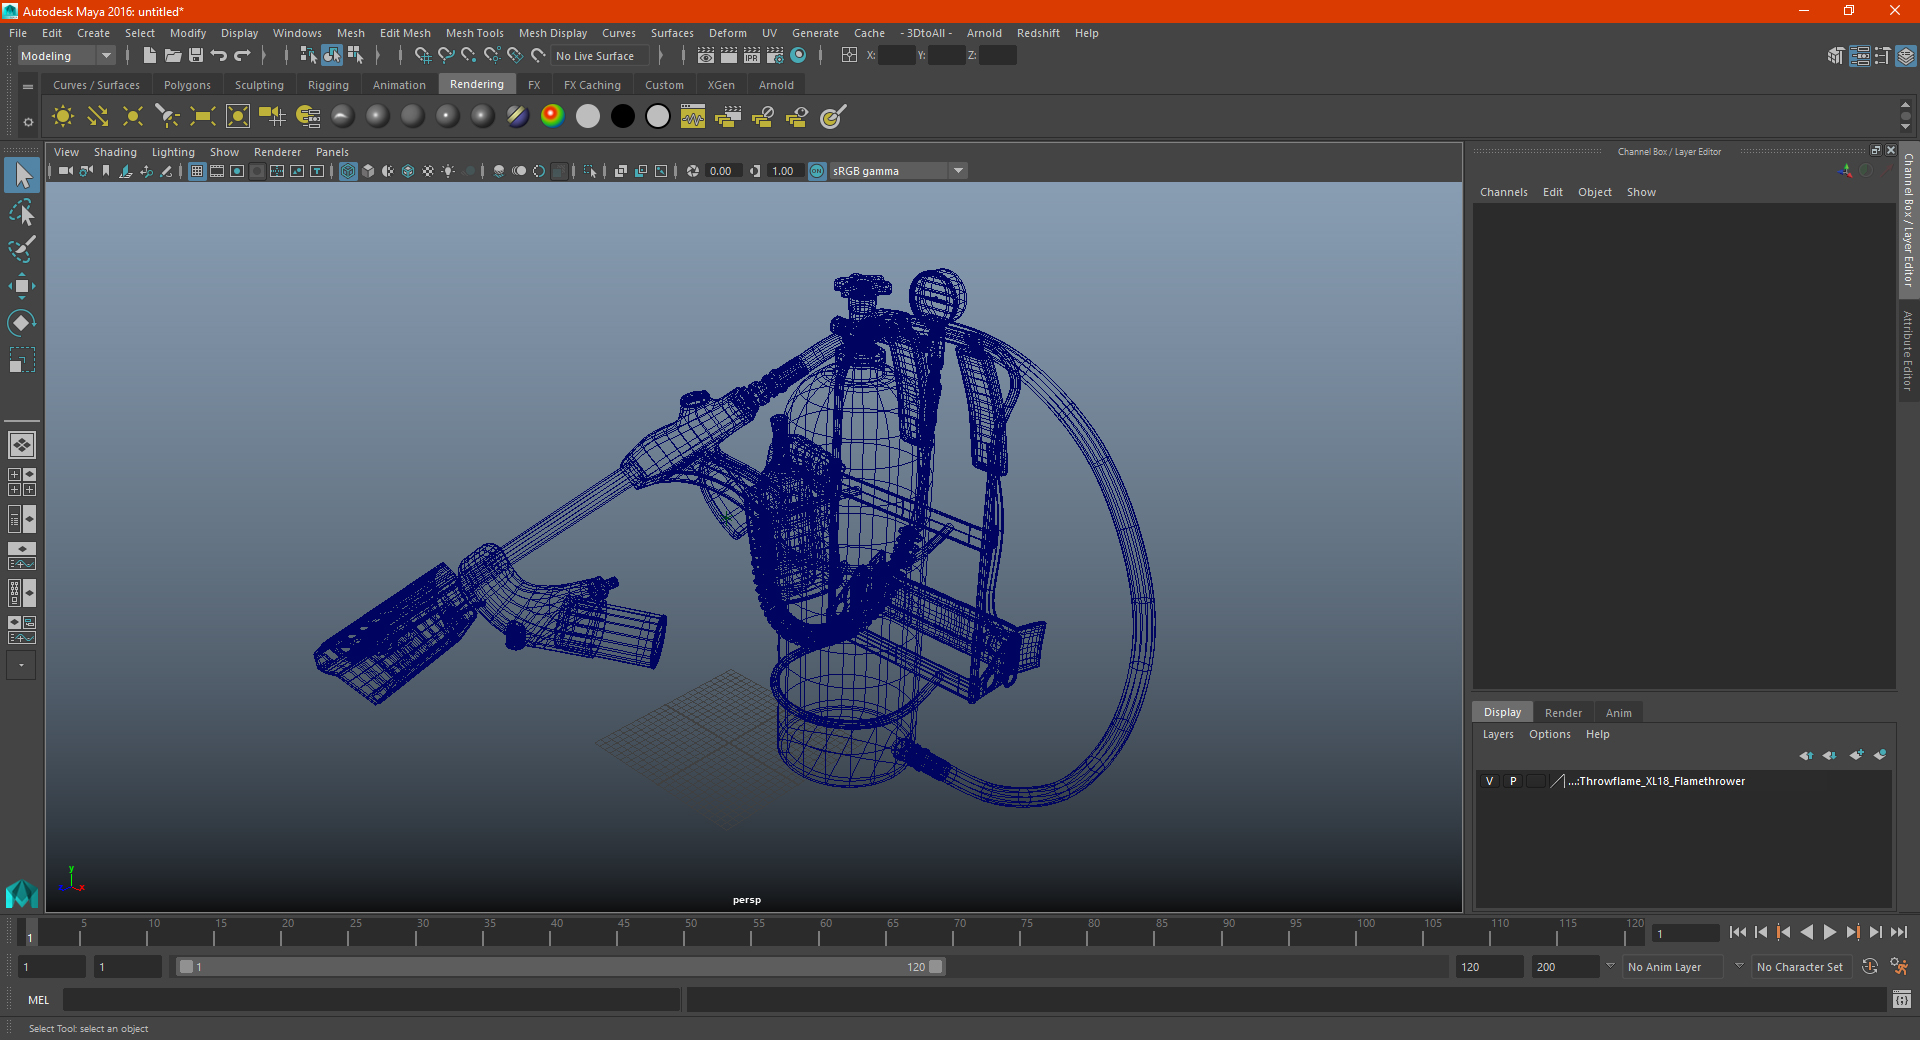Go to start of playback range

click(1738, 932)
